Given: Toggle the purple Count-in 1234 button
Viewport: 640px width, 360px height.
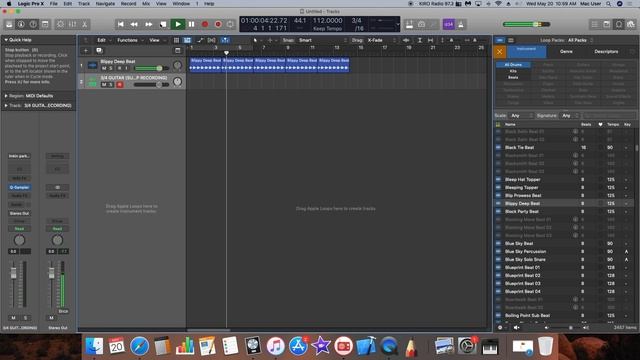Looking at the screenshot, I should pos(449,24).
